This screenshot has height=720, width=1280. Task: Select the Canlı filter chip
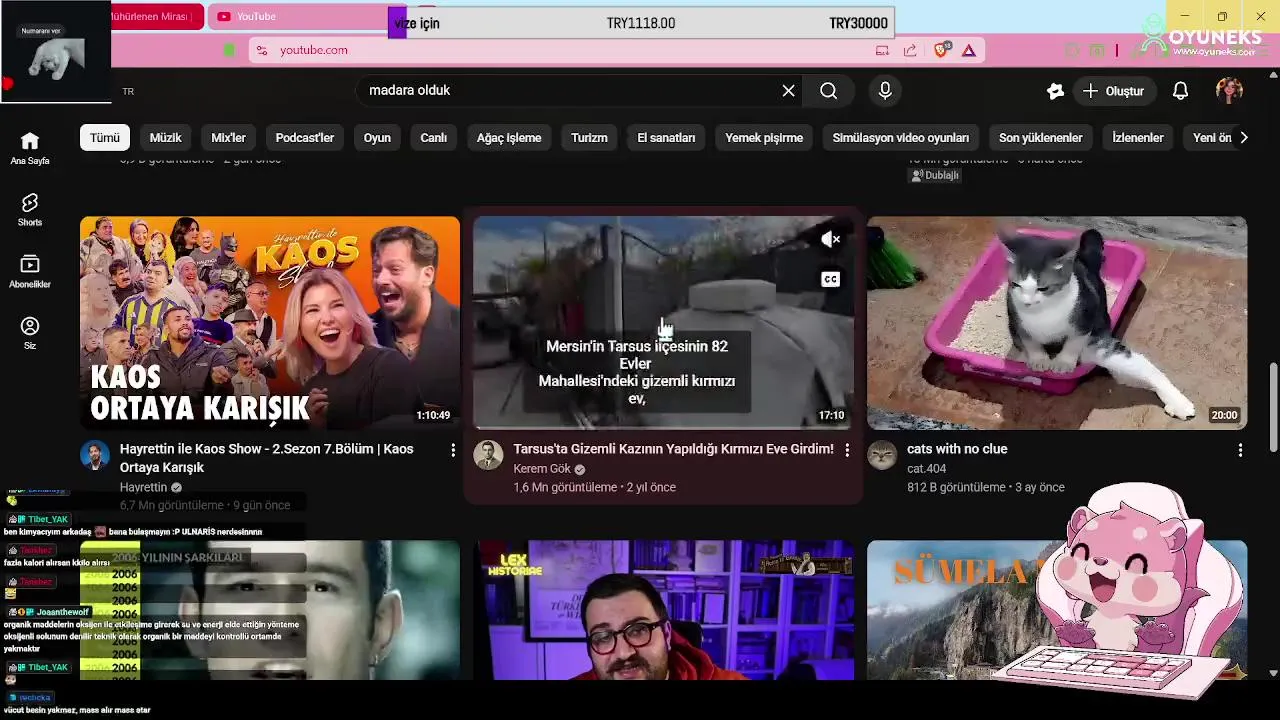coord(433,138)
